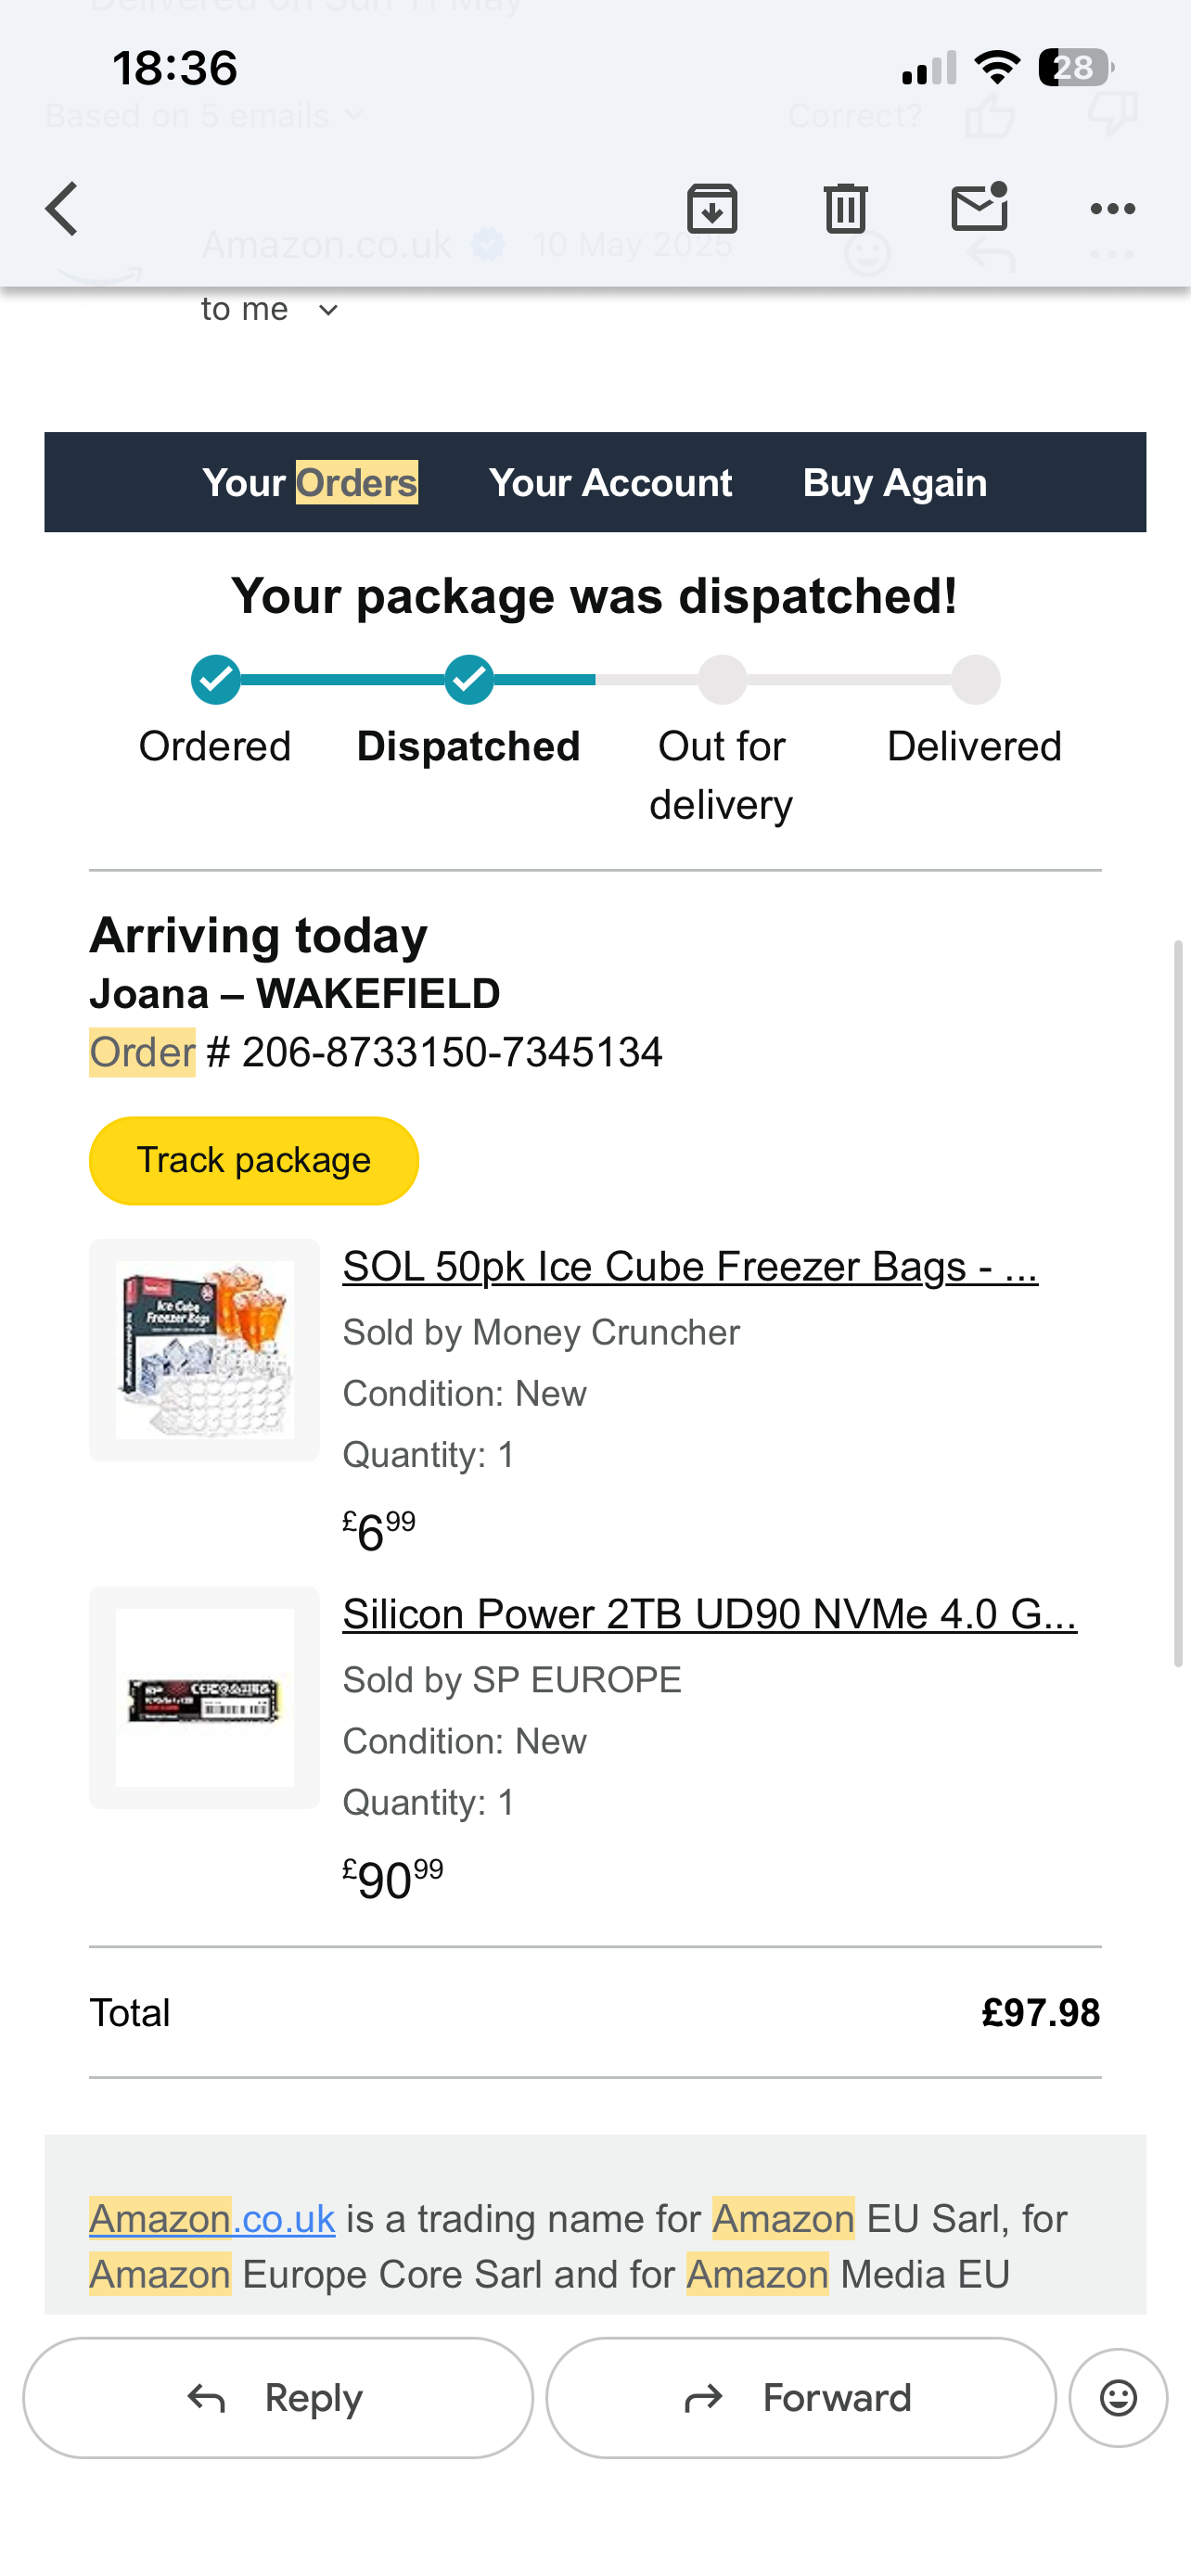Delete the email using the trash icon
The height and width of the screenshot is (2576, 1191).
pos(845,209)
